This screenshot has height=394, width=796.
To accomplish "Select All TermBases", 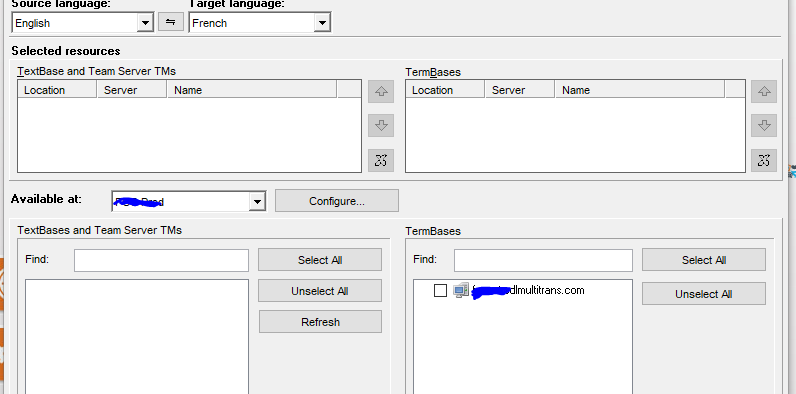I will pyautogui.click(x=704, y=260).
